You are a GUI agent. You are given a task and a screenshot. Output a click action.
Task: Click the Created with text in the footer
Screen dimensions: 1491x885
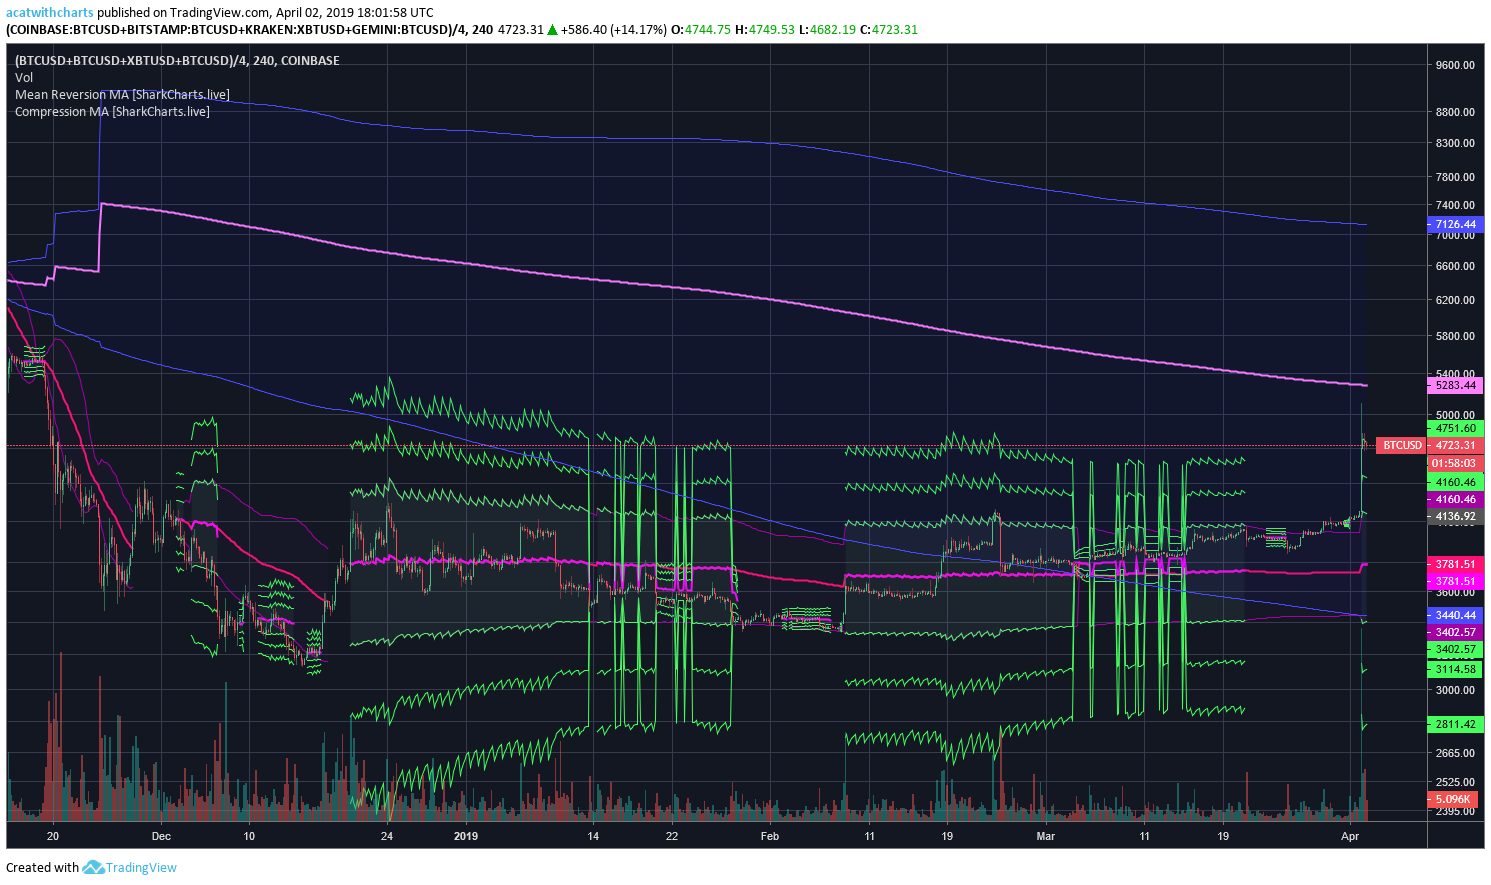tap(42, 867)
